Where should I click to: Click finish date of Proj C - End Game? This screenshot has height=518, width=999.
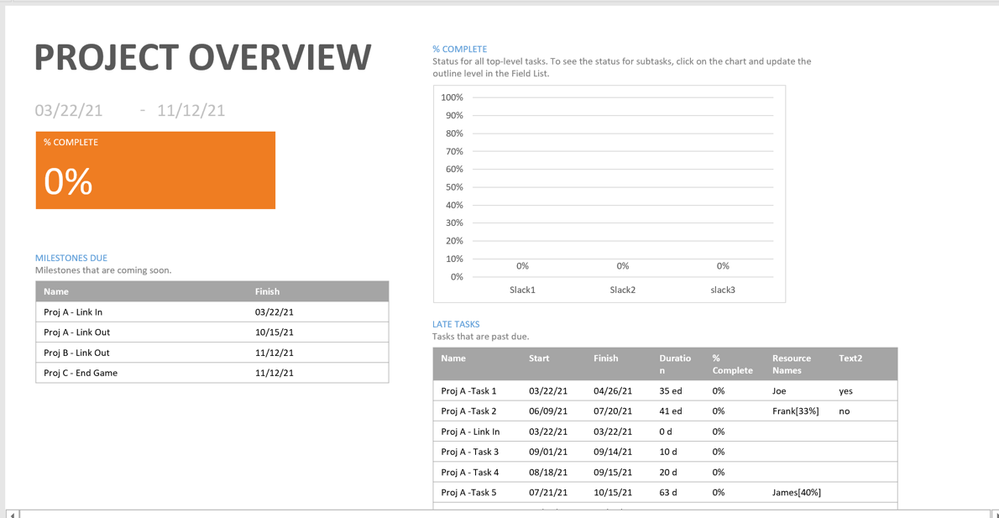(x=274, y=373)
